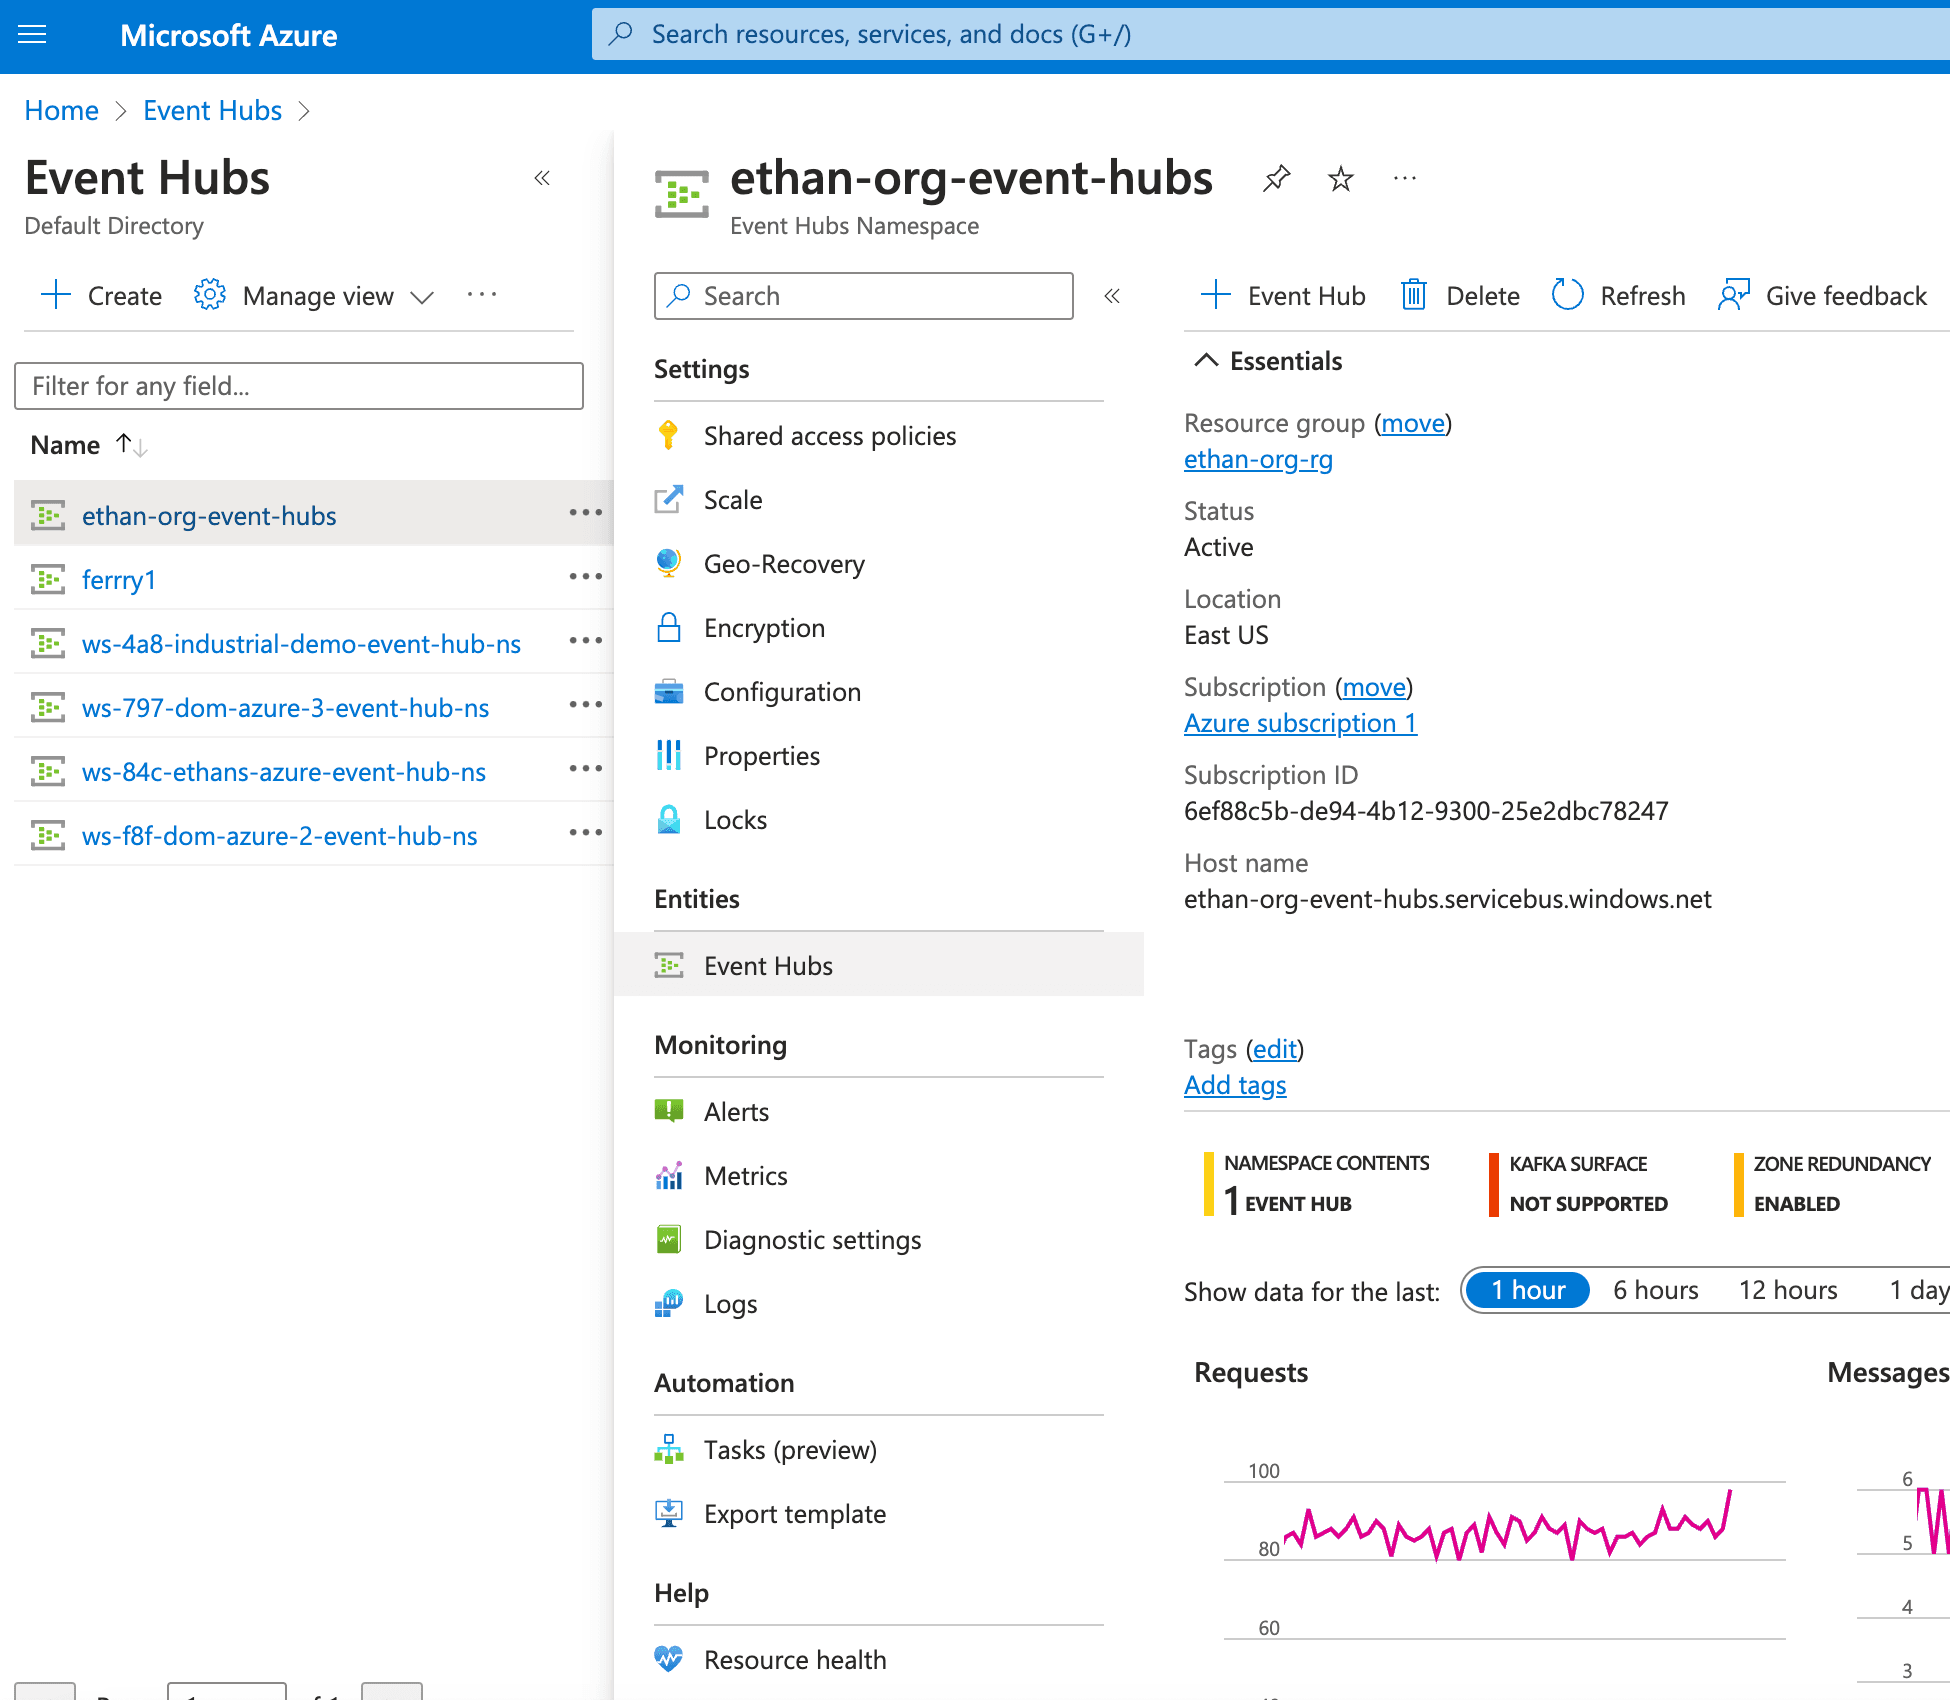This screenshot has height=1700, width=1950.
Task: Open context menu for ws-84c-ethans-azure row
Action: pyautogui.click(x=586, y=769)
